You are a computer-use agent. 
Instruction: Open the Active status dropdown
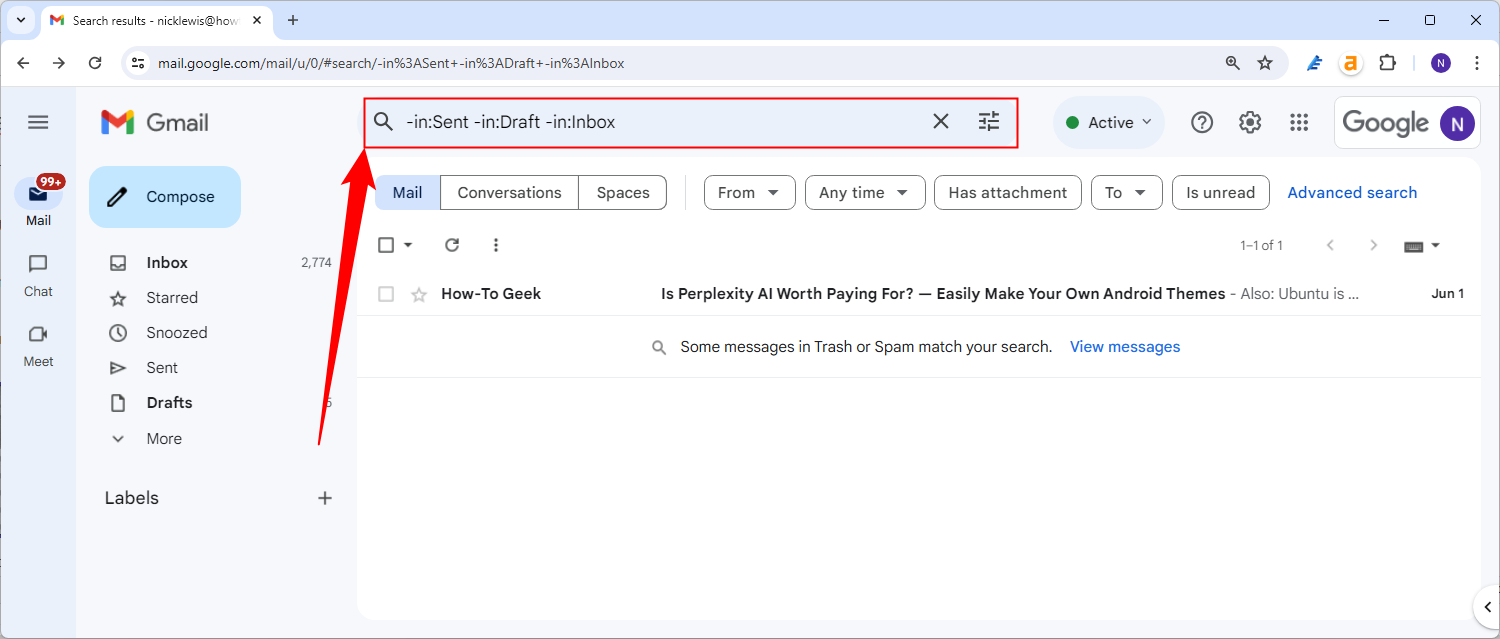[x=1108, y=122]
